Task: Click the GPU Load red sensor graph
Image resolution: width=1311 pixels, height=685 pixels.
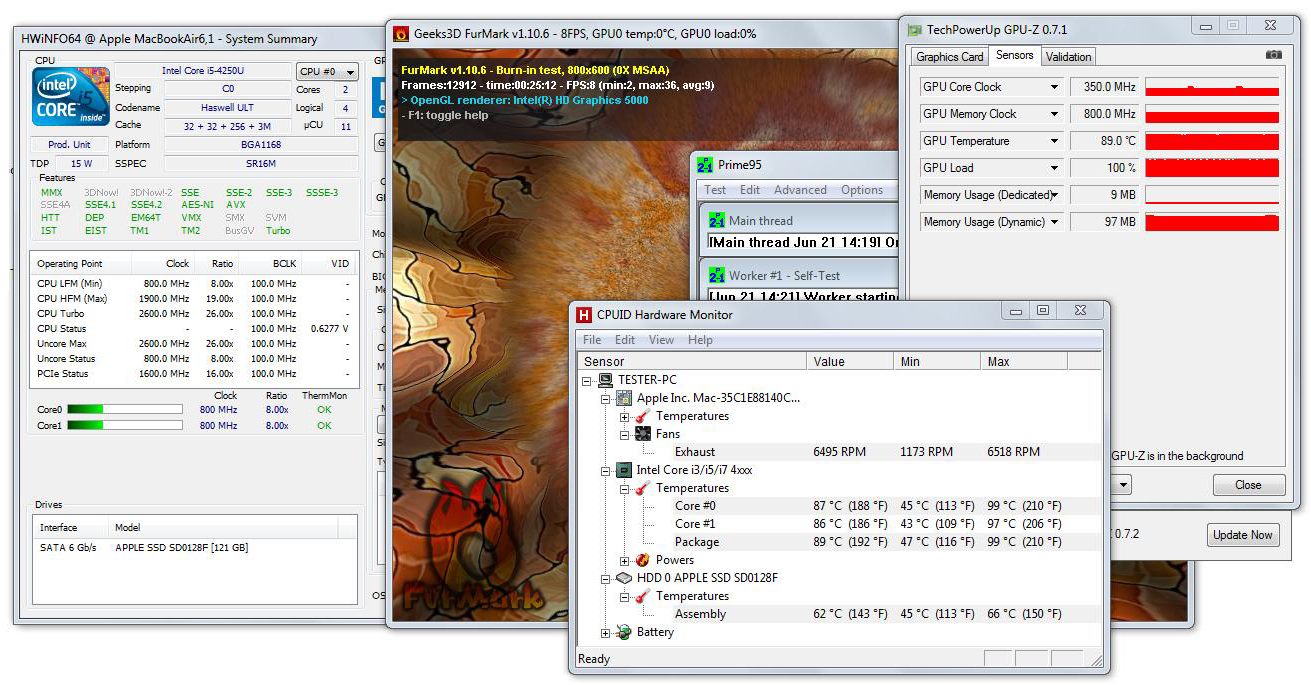Action: (1212, 168)
